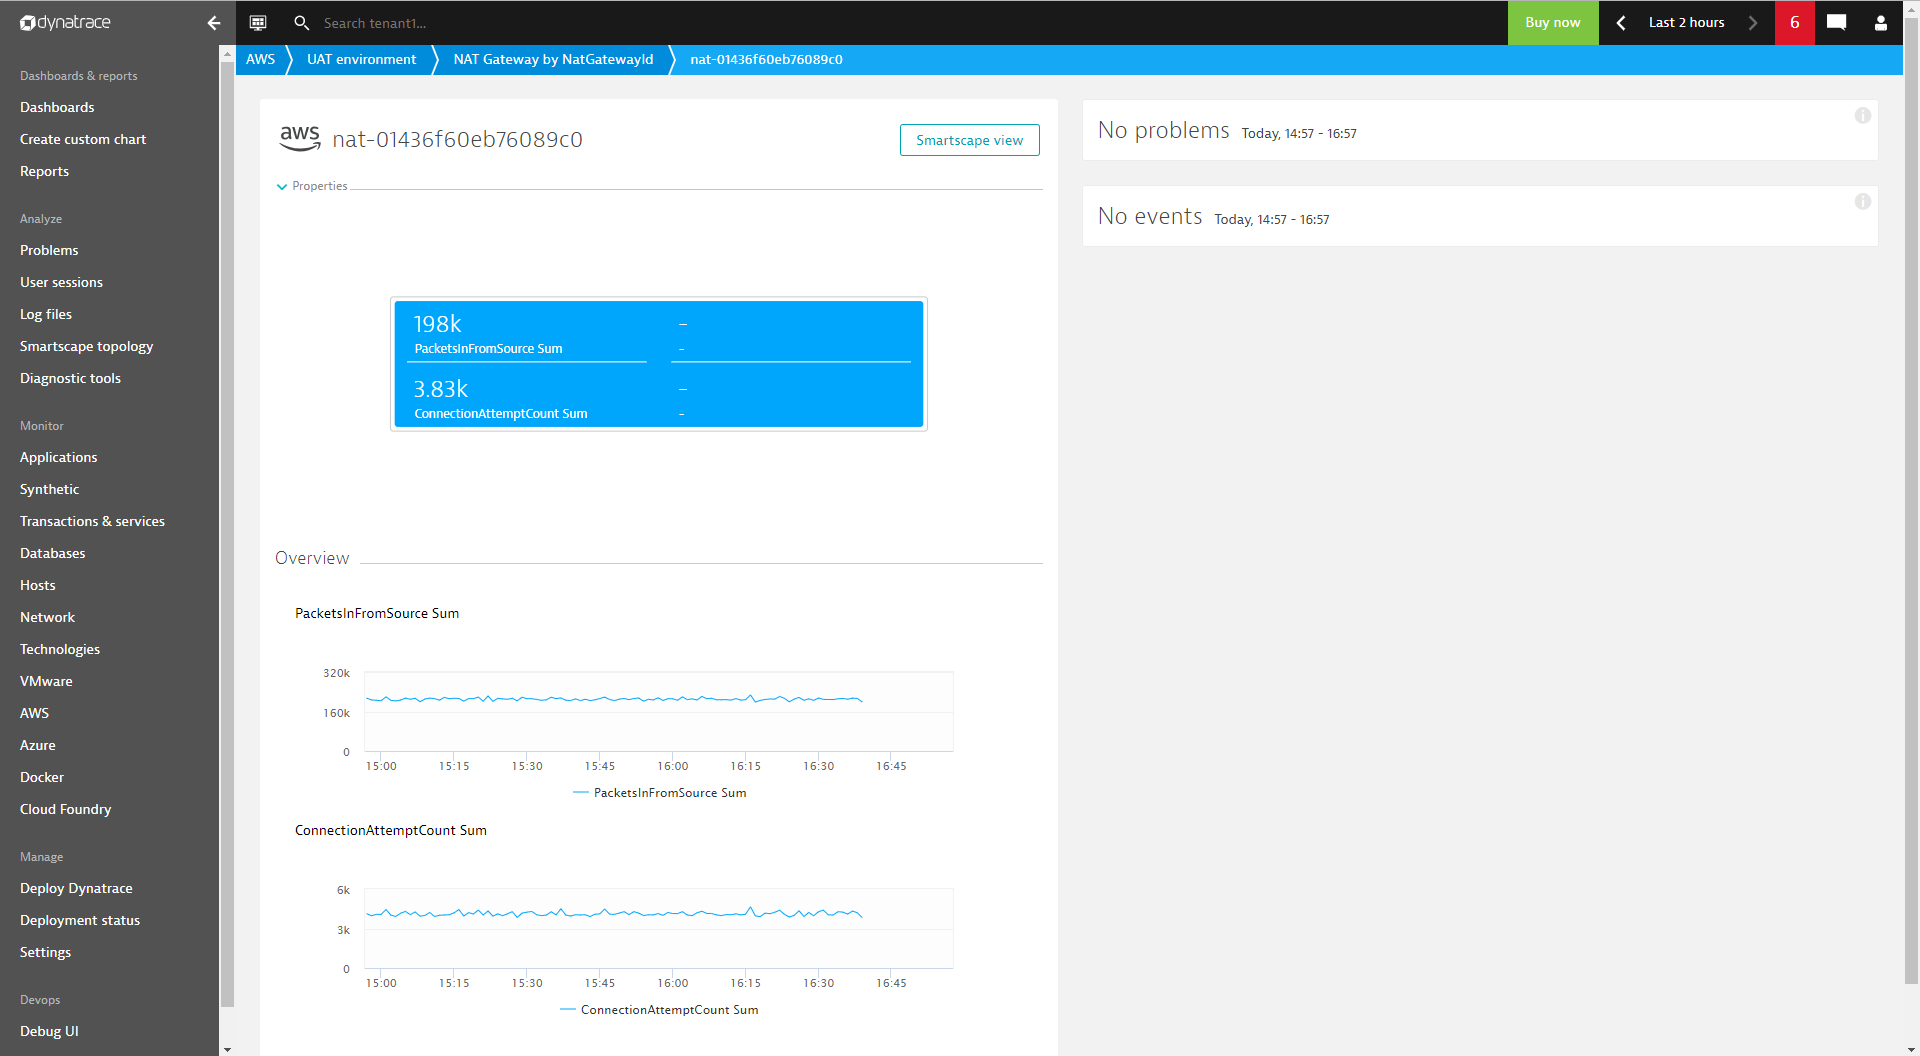Navigate to UAT environment breadcrumb

tap(361, 59)
